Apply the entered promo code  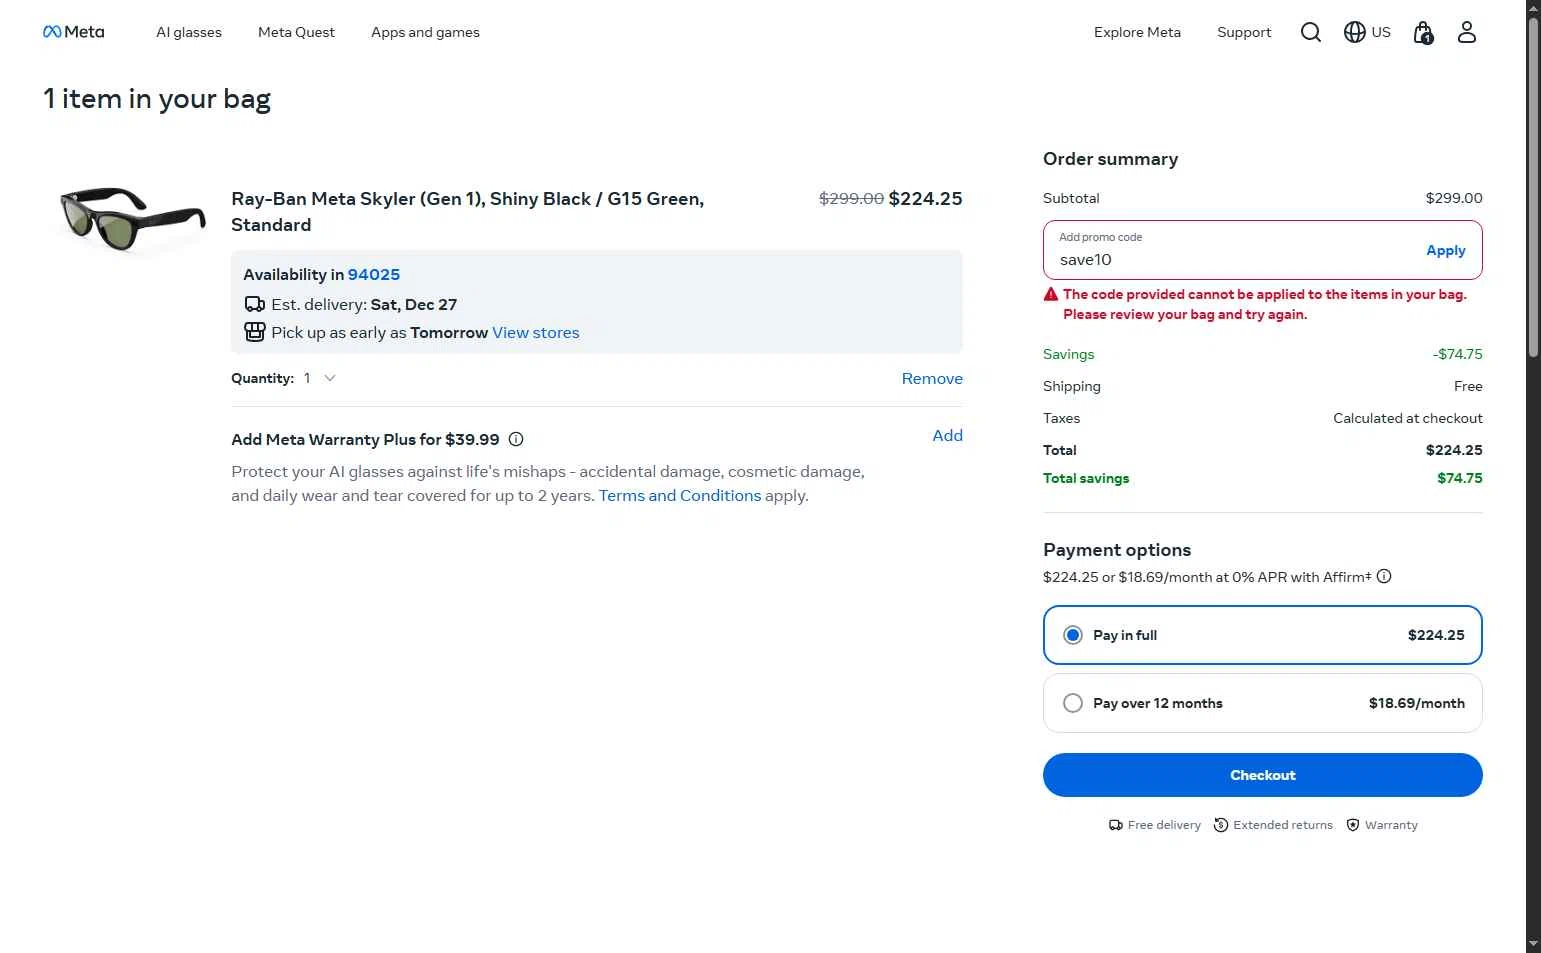point(1445,250)
